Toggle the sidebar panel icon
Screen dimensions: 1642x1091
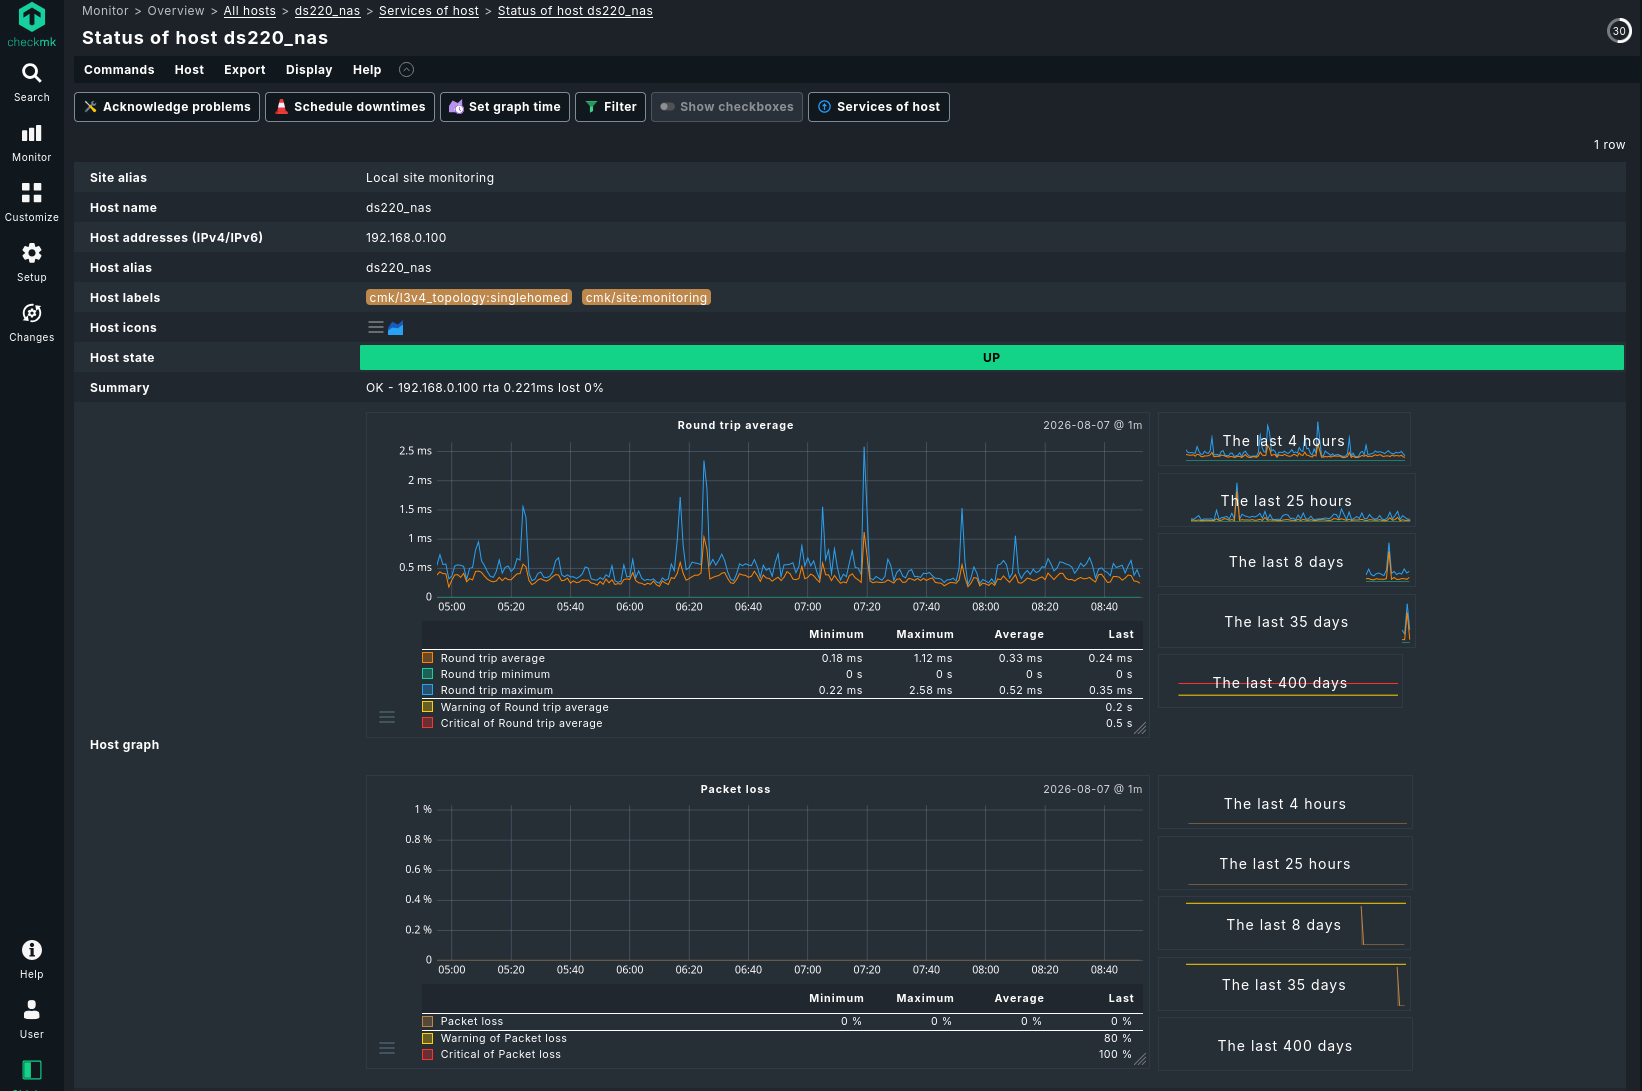coord(32,1070)
